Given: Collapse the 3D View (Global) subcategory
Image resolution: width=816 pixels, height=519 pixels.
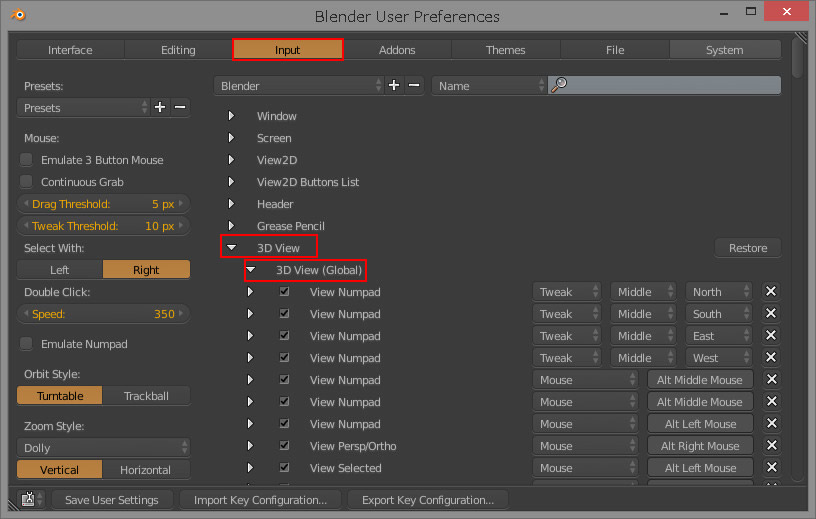Looking at the screenshot, I should click(x=251, y=270).
